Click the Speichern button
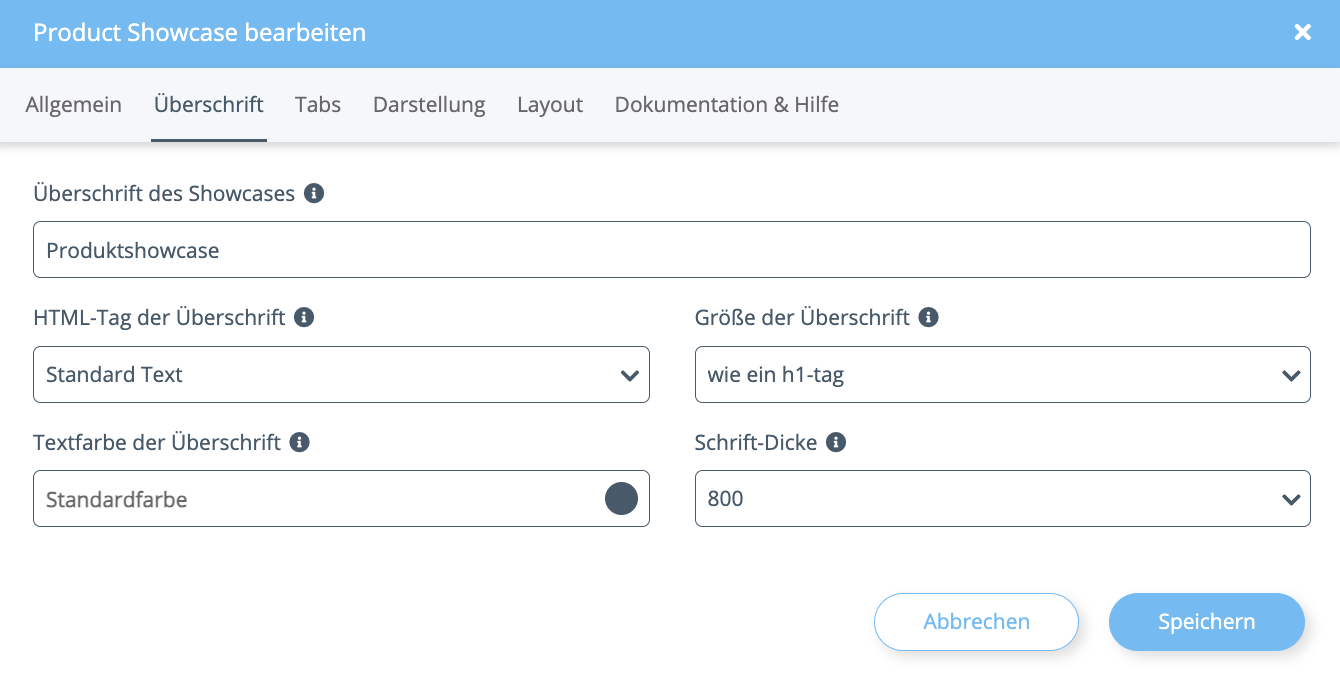The image size is (1340, 686). 1206,621
